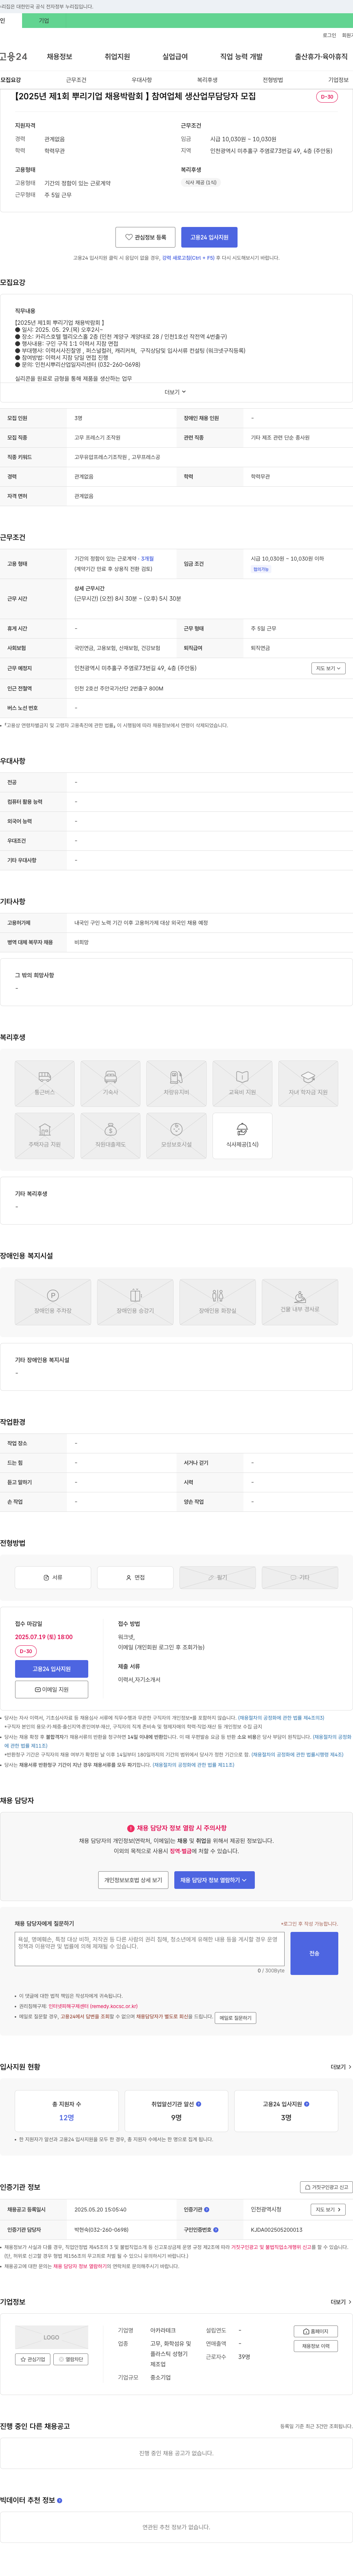Switch to the 기업정보 section tab

338,80
